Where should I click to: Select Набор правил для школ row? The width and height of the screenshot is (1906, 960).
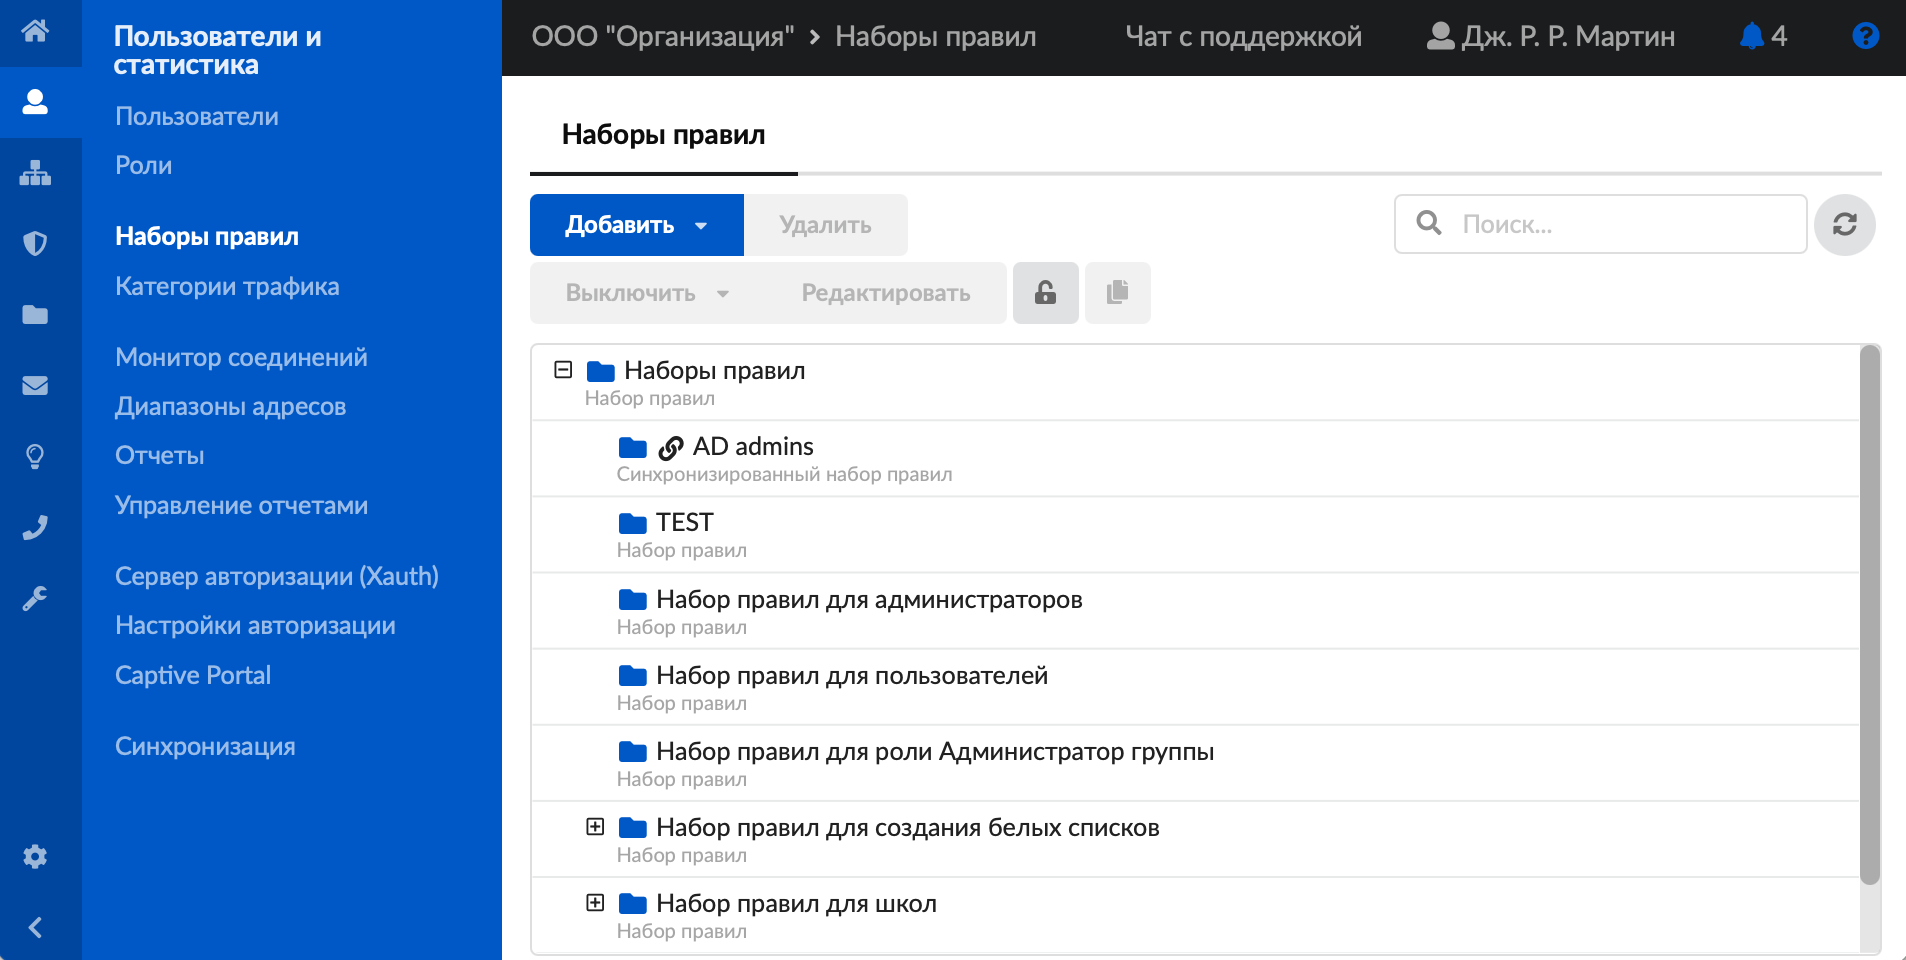point(1195,915)
